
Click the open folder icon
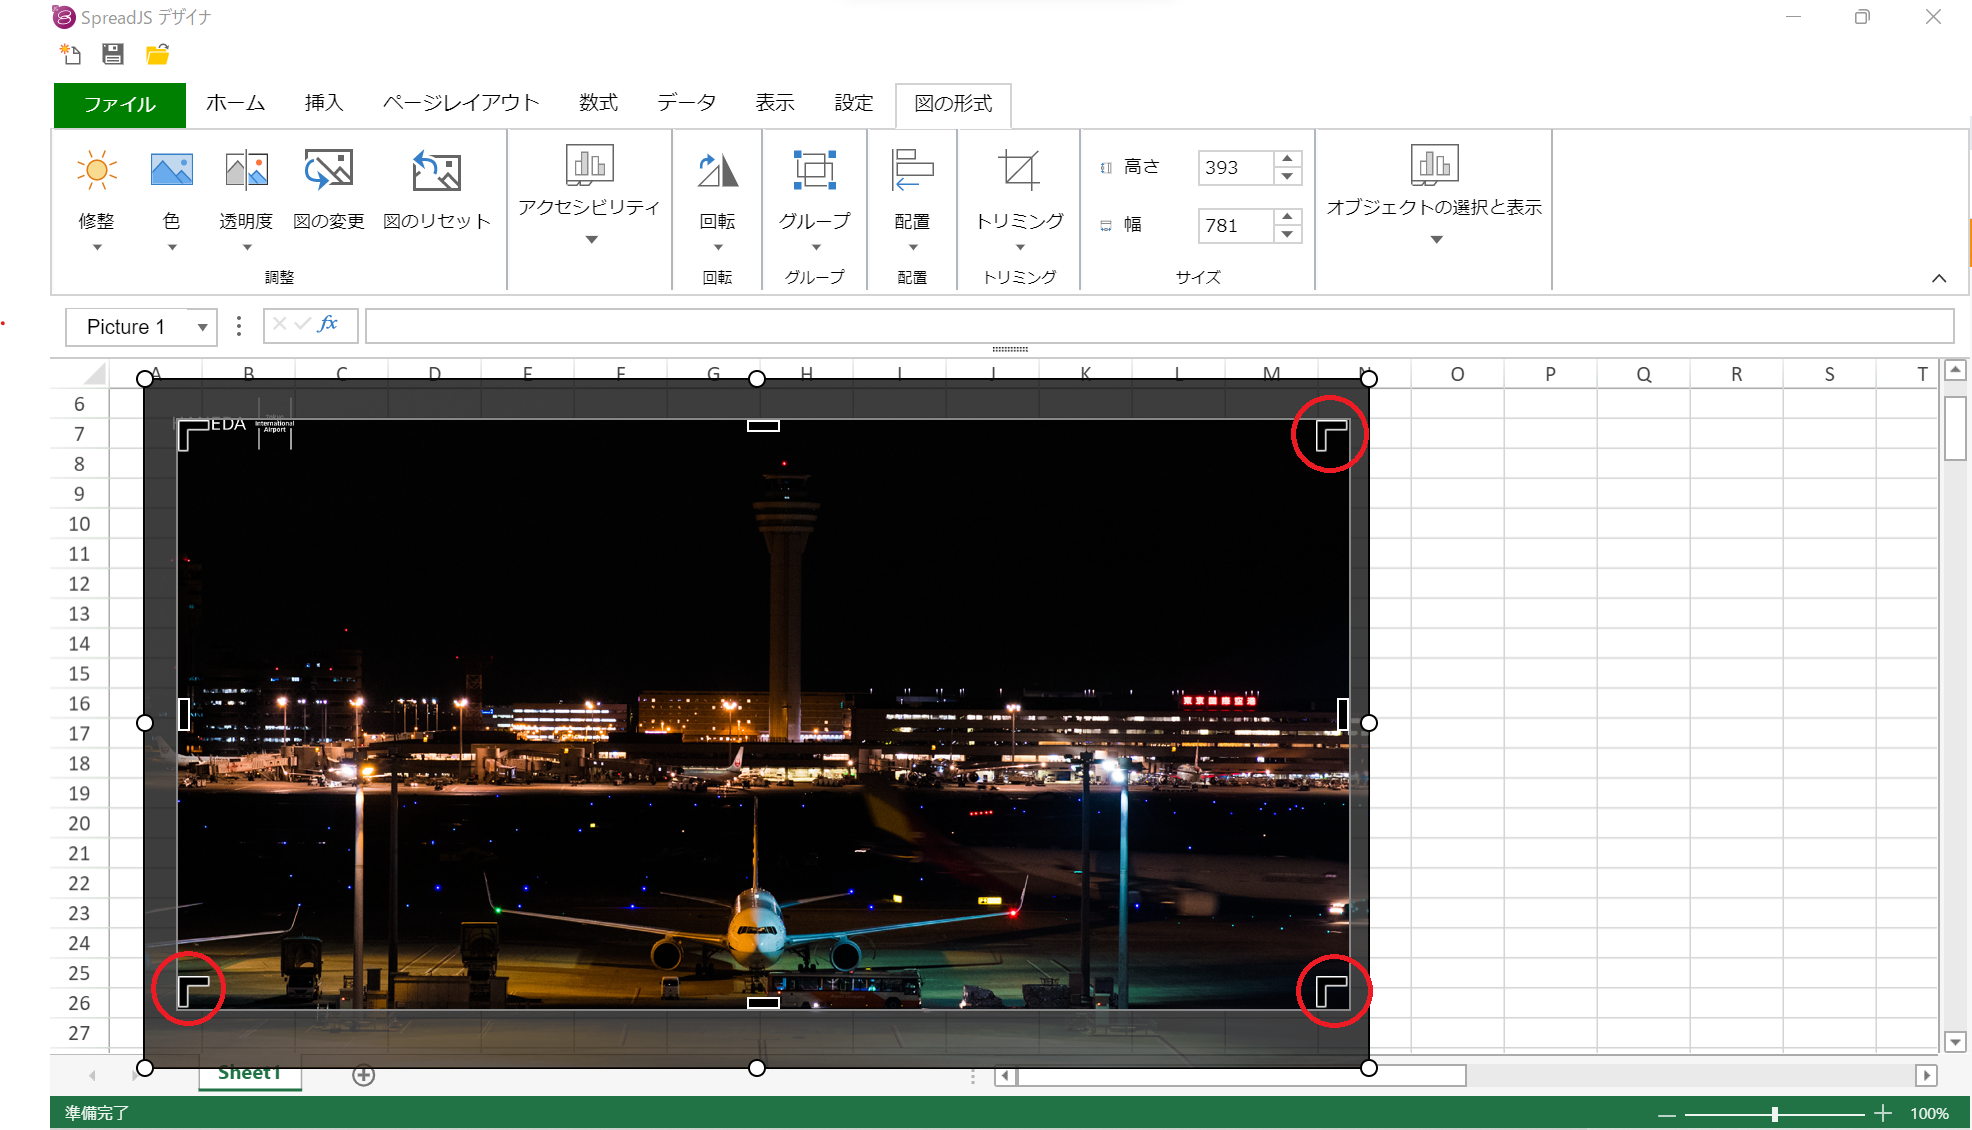click(157, 55)
